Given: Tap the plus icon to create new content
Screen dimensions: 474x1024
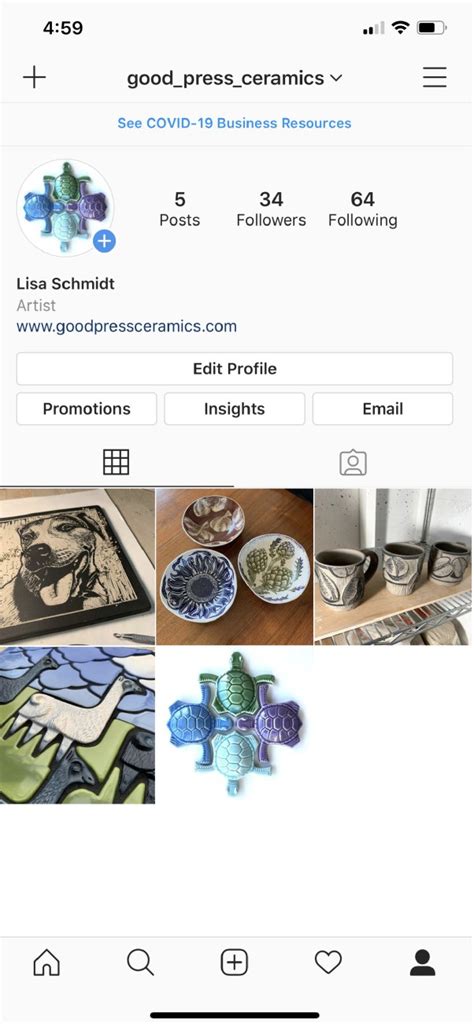Looking at the screenshot, I should (x=34, y=78).
